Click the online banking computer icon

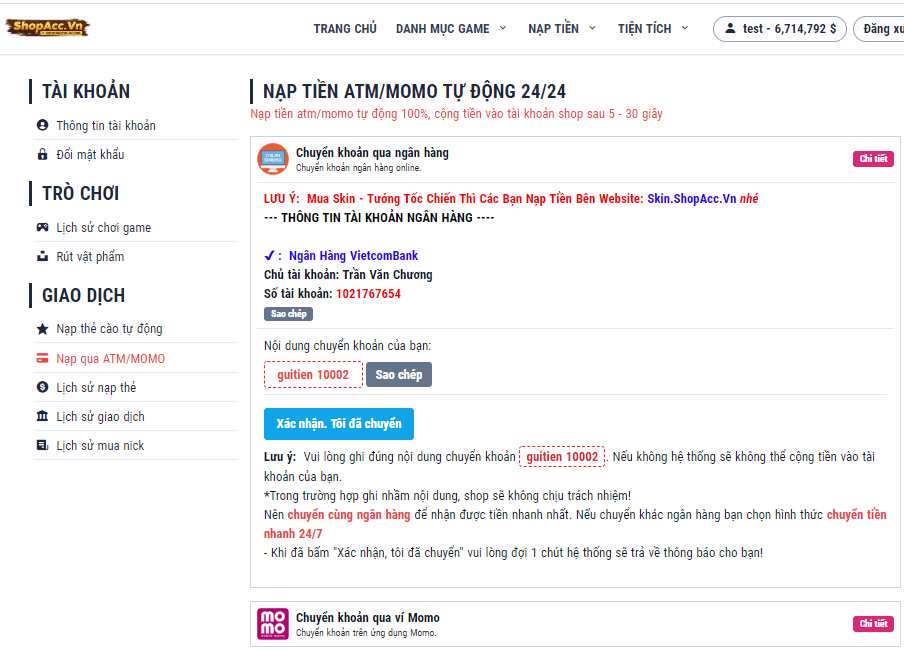[273, 159]
